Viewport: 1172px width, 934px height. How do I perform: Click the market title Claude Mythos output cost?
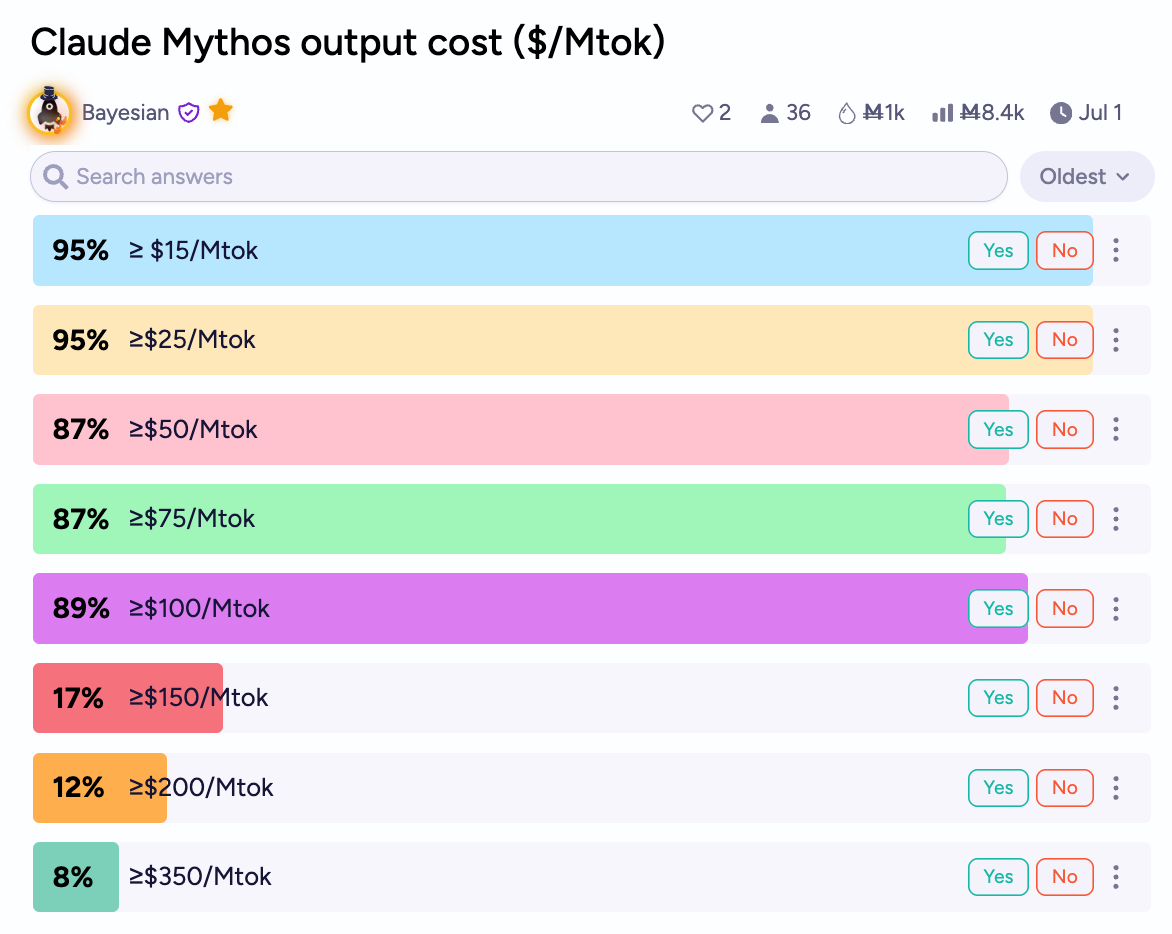pyautogui.click(x=348, y=43)
